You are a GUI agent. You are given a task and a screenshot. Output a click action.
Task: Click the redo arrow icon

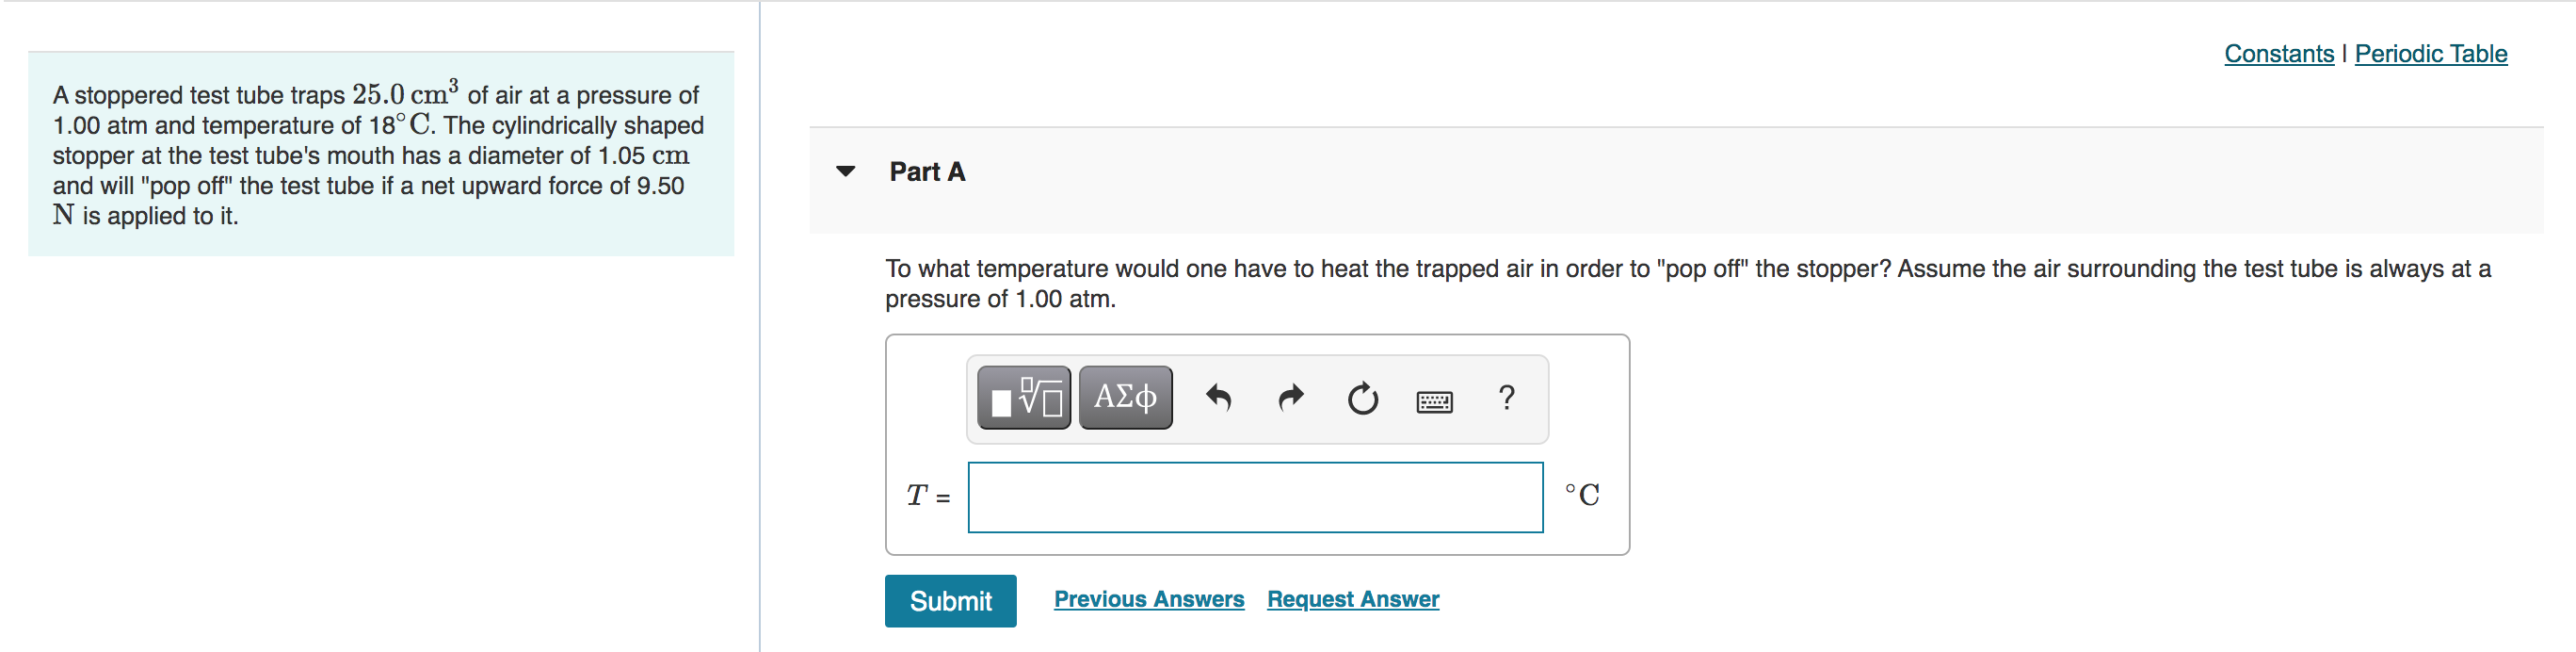point(1291,398)
